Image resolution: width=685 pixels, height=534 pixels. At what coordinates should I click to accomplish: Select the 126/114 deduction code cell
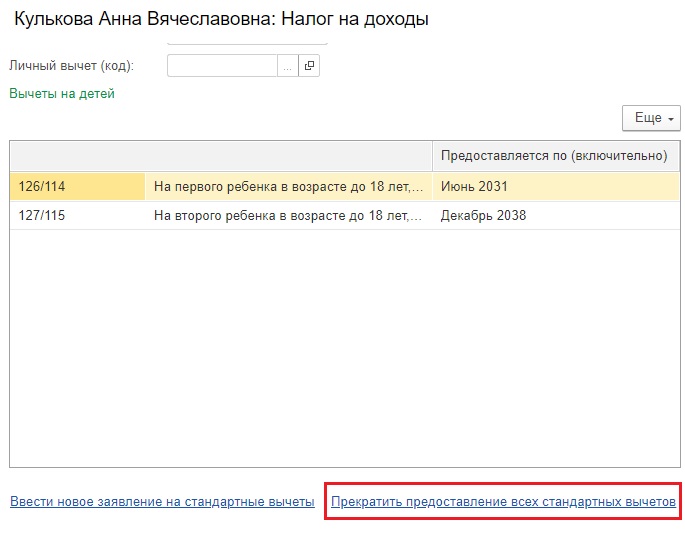point(77,187)
